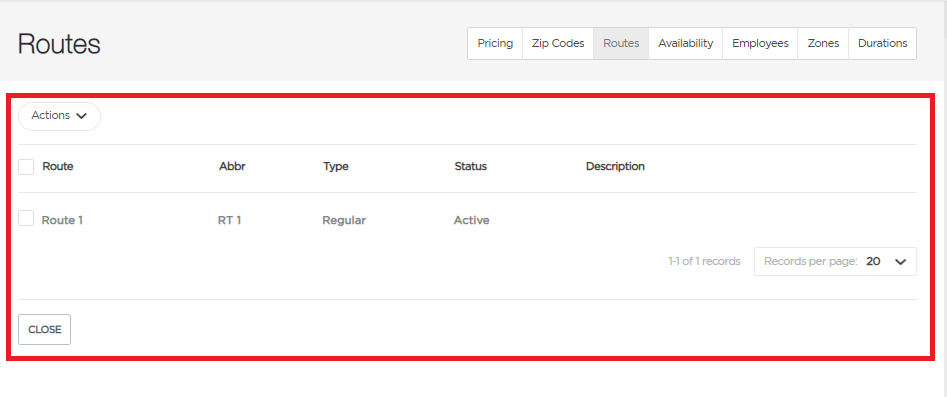Open the Route 1 entry link
The height and width of the screenshot is (397, 947).
pyautogui.click(x=62, y=221)
